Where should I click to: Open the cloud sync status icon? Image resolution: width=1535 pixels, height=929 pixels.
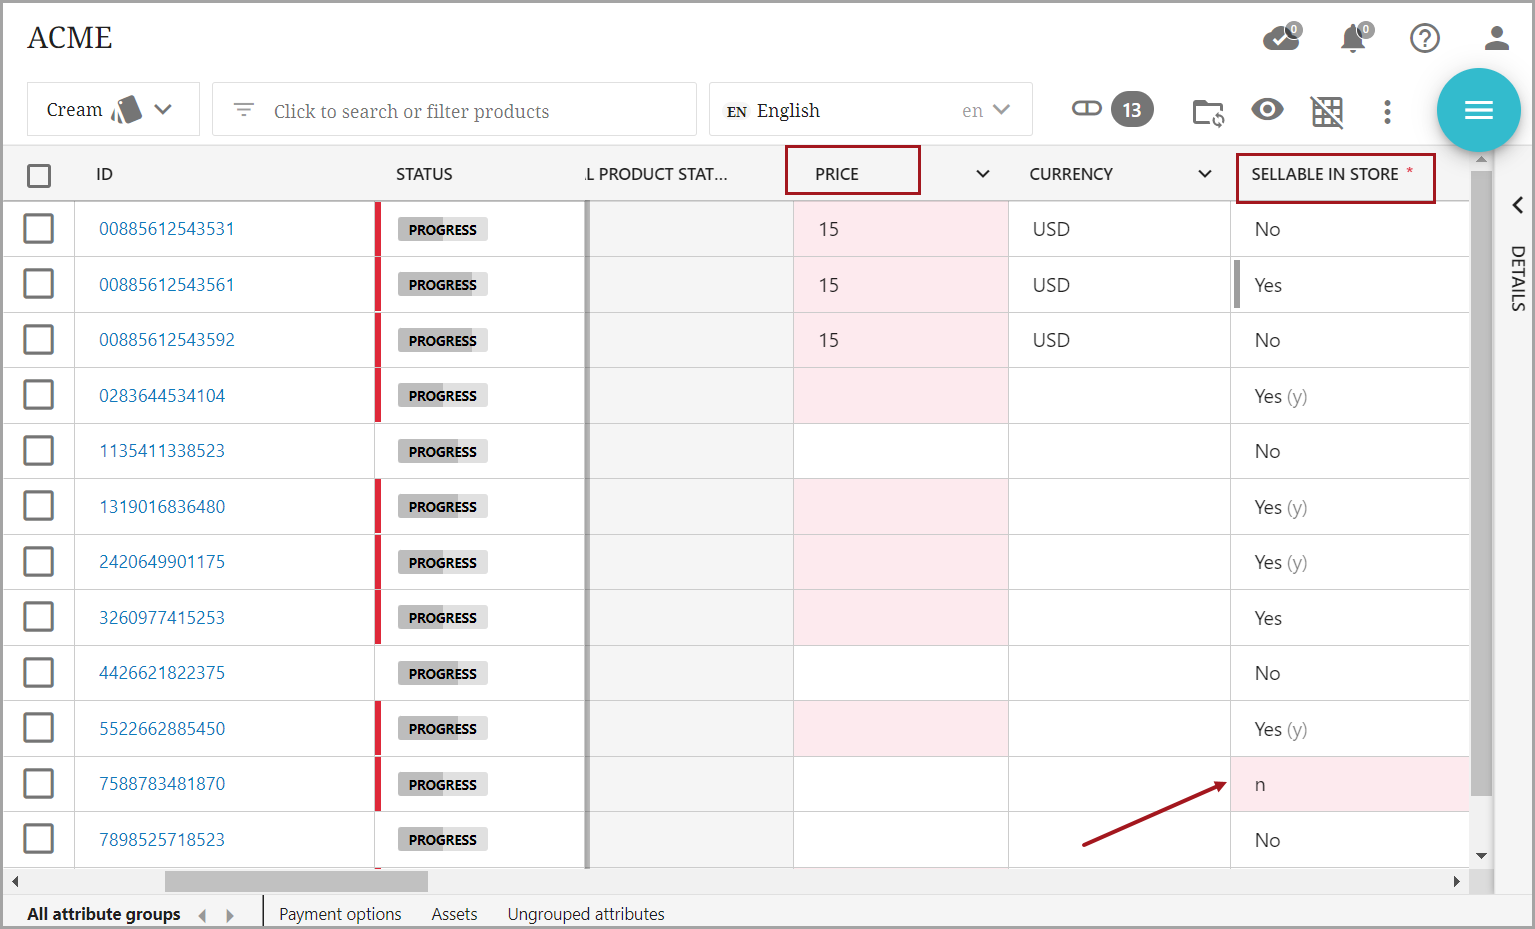[x=1280, y=38]
